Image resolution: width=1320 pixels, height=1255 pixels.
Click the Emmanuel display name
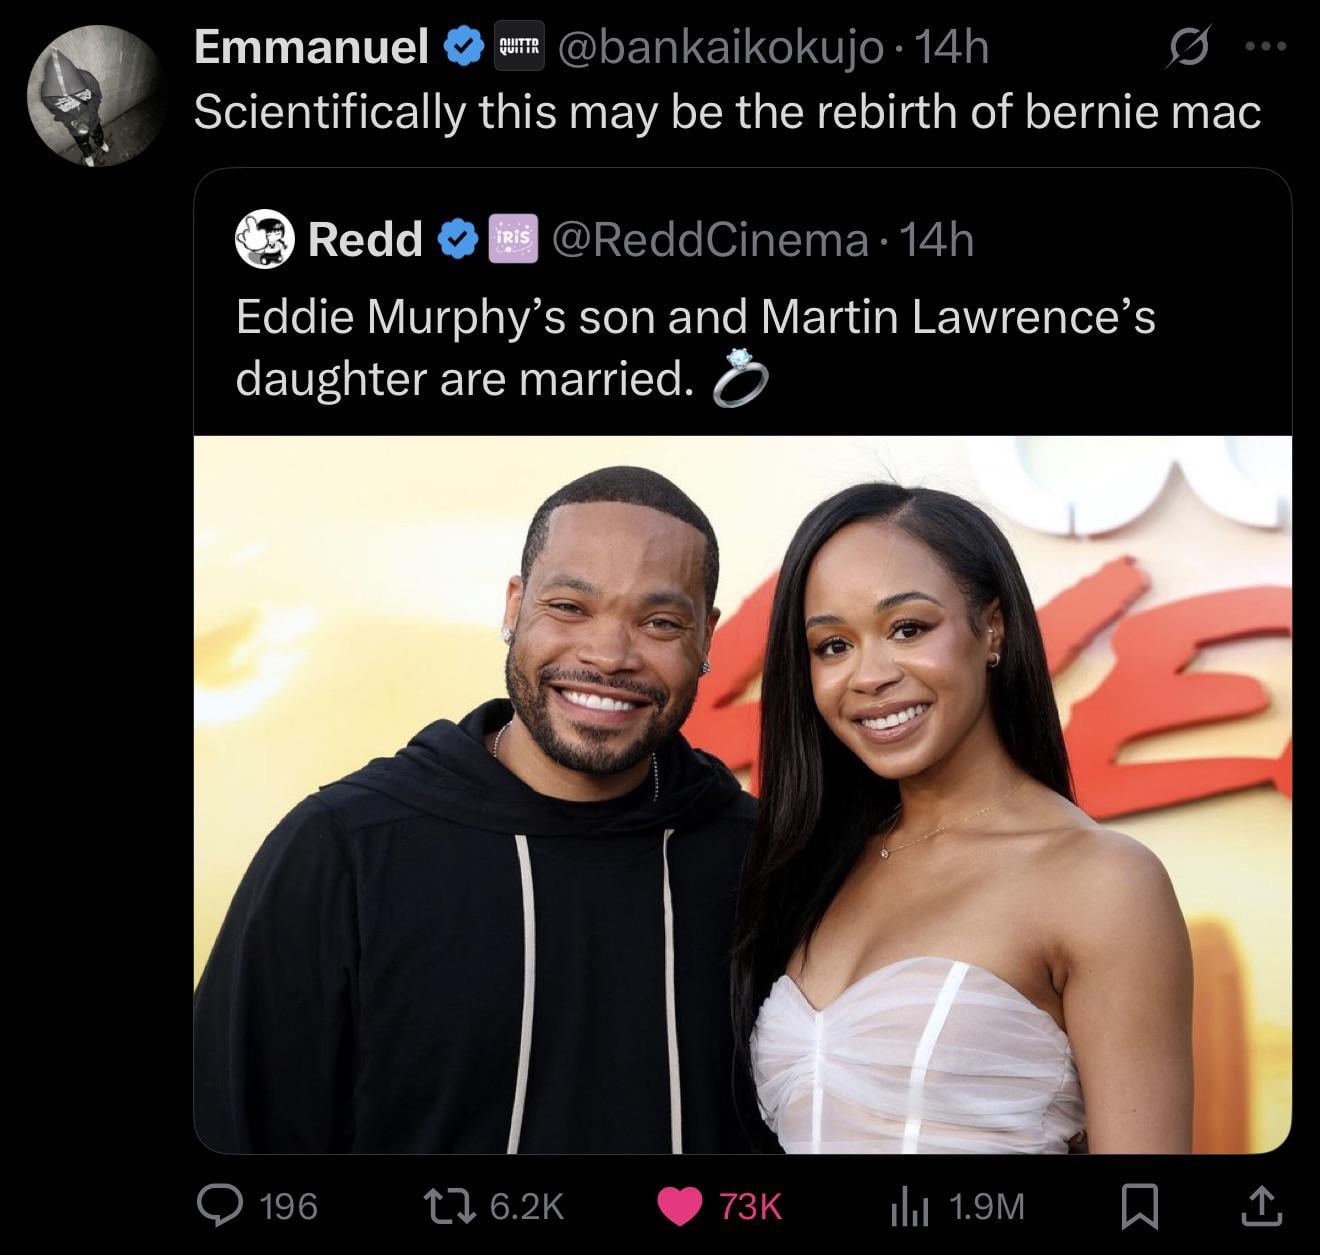[x=311, y=47]
